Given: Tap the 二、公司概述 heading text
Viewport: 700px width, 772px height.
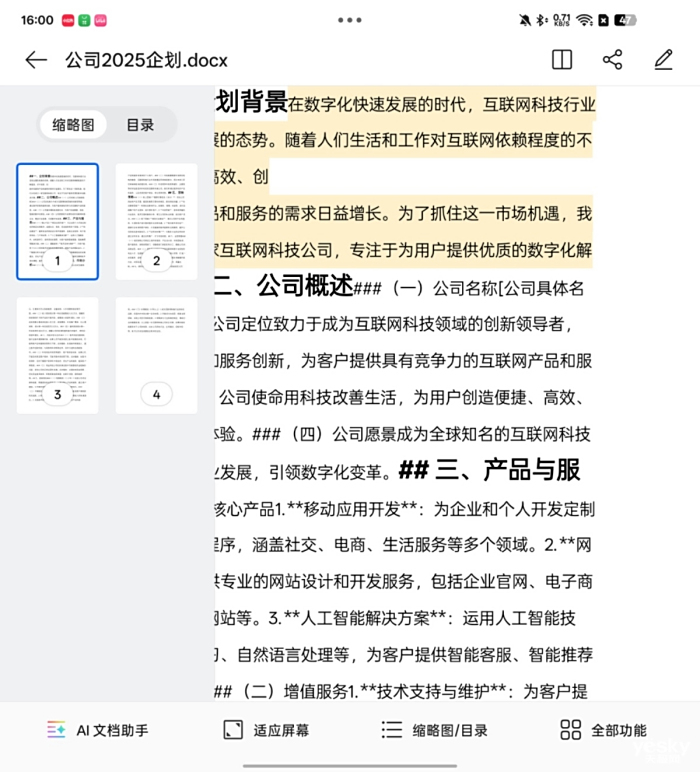Looking at the screenshot, I should click(282, 287).
